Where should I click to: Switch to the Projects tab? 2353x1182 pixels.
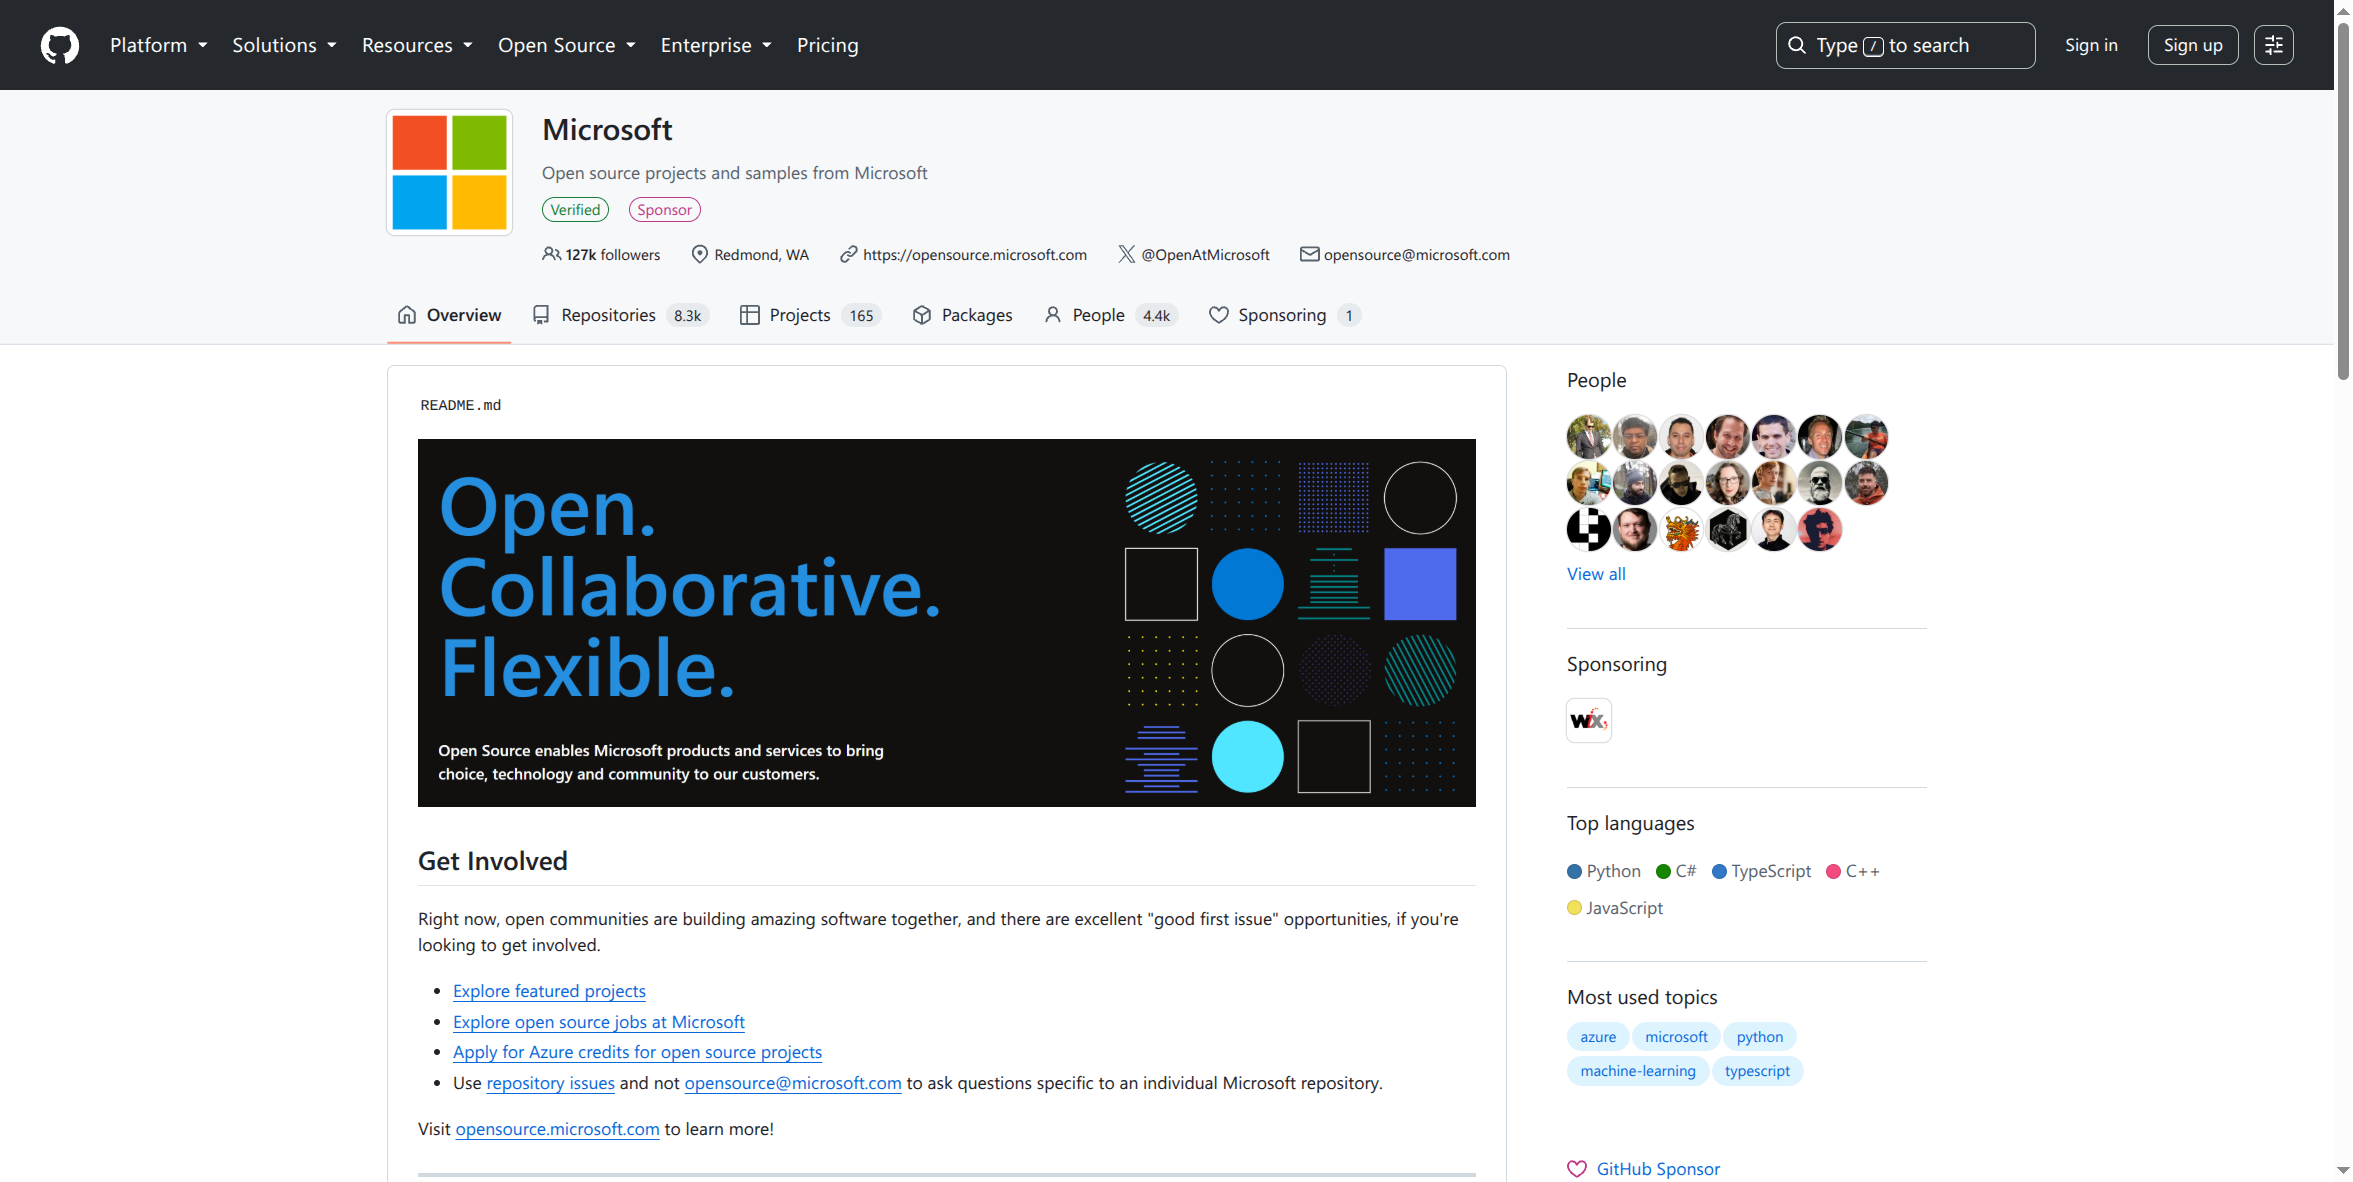pyautogui.click(x=809, y=315)
